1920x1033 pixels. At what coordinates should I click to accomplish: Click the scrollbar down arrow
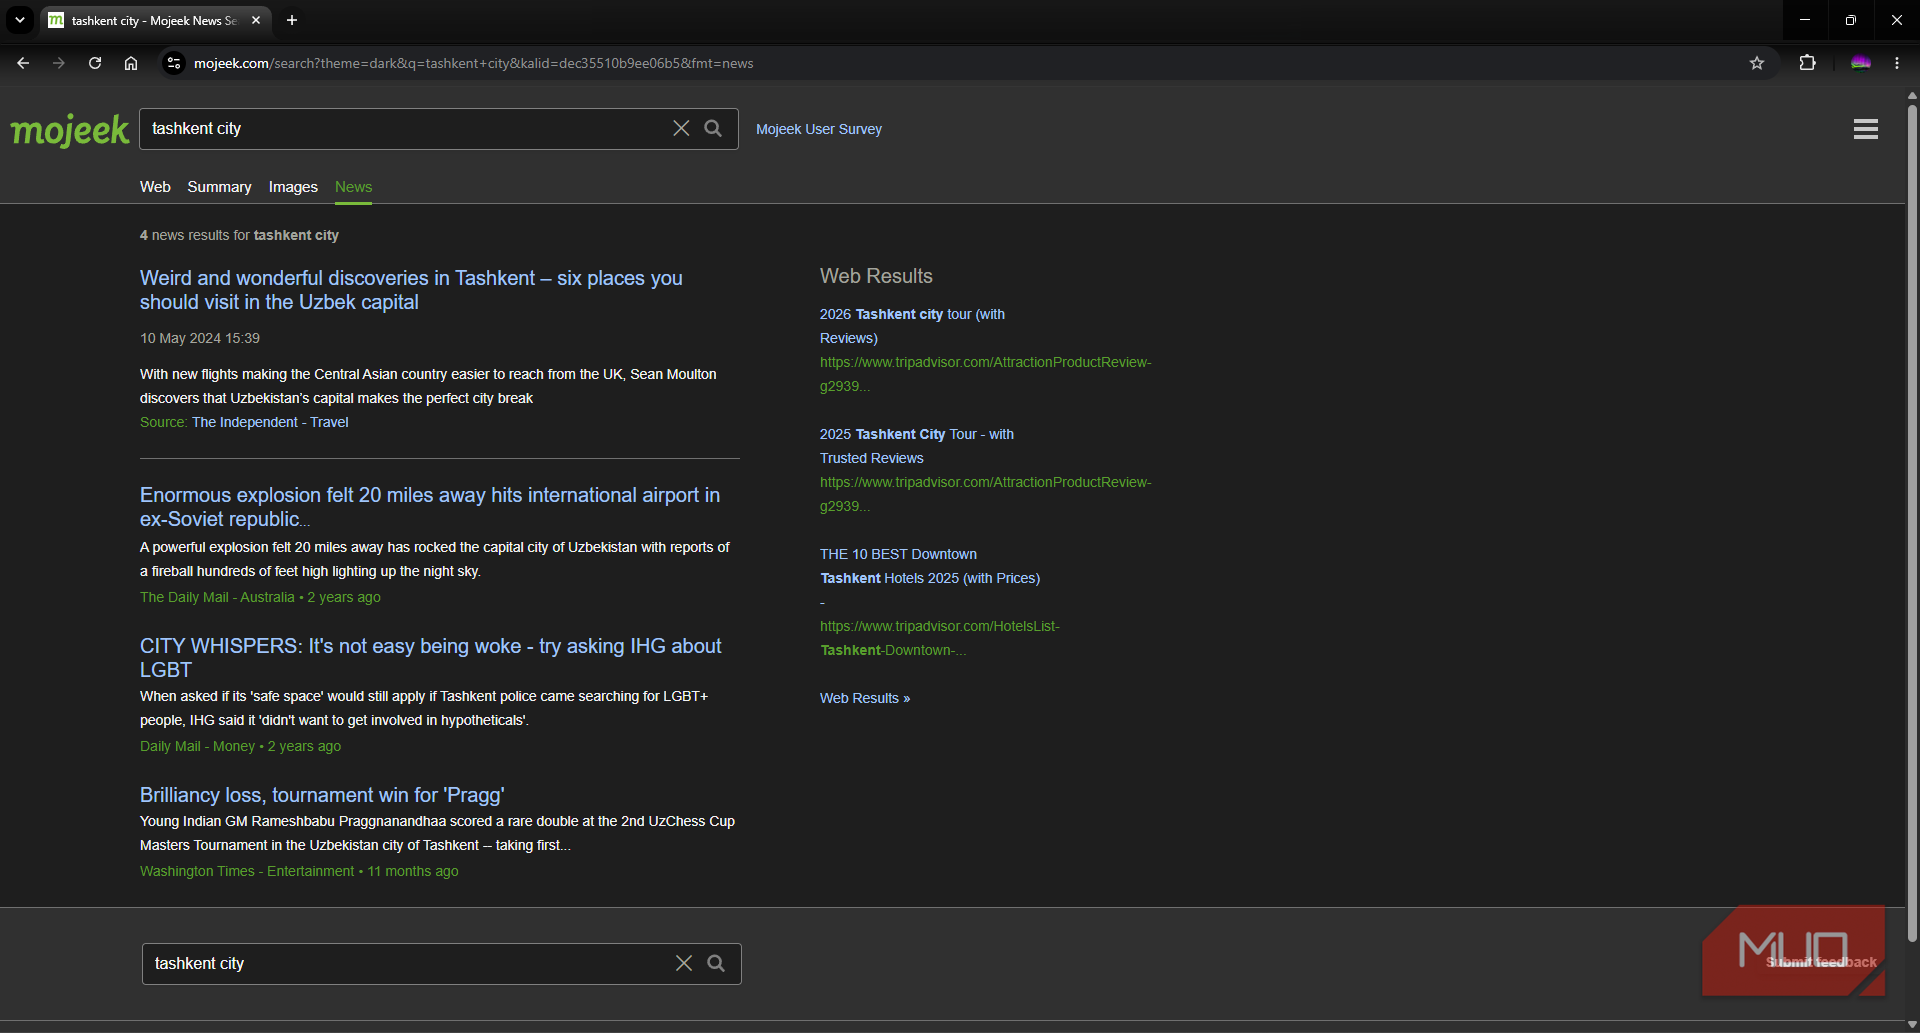tap(1912, 1025)
